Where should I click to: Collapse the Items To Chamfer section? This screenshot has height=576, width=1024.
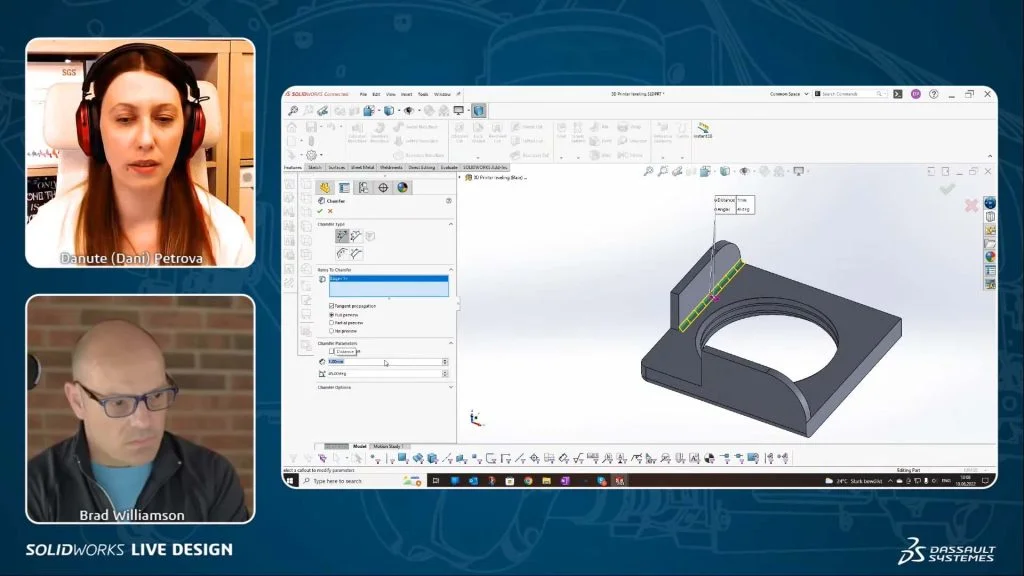click(x=451, y=268)
